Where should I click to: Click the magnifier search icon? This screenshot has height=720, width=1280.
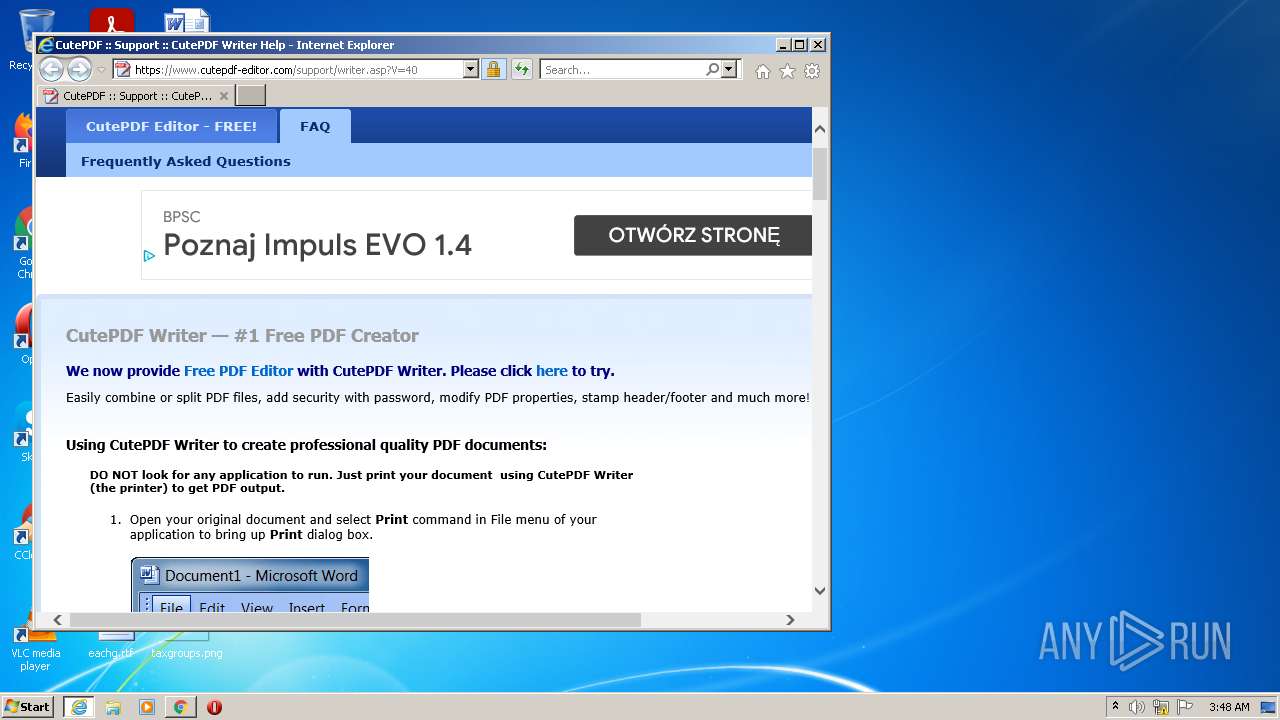coord(712,70)
